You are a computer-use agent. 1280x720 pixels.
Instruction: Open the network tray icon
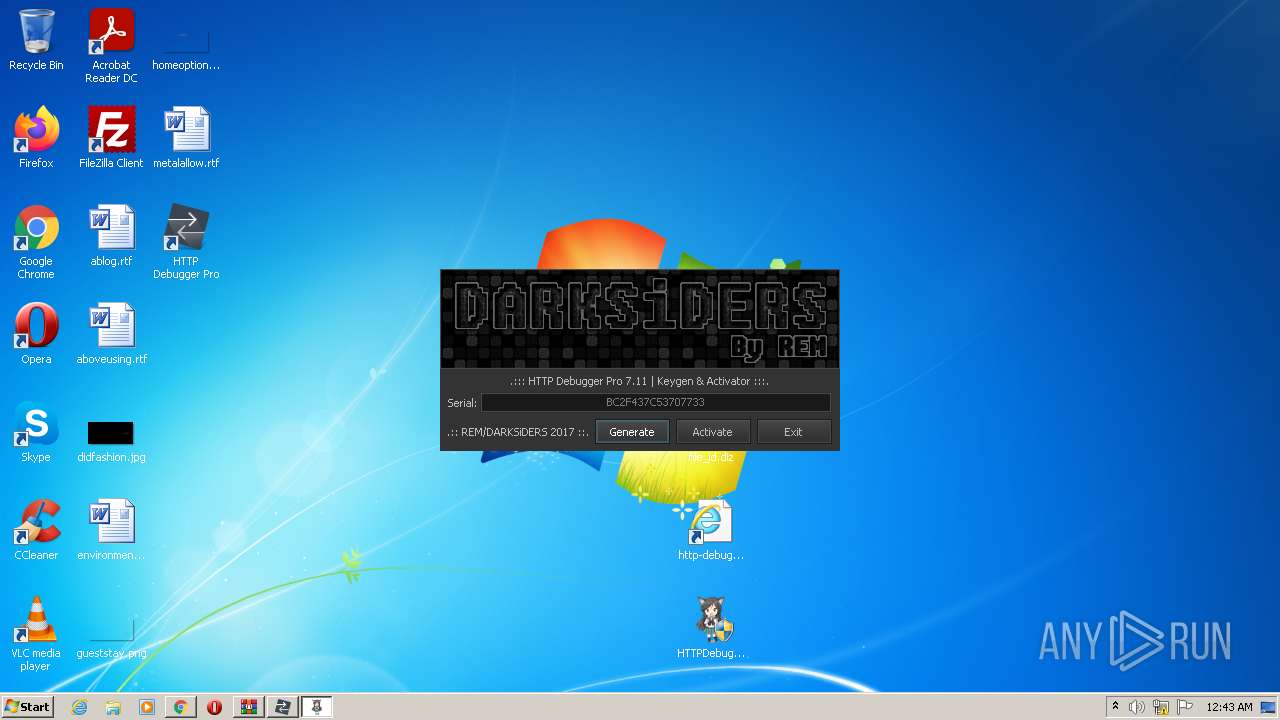(x=1161, y=707)
